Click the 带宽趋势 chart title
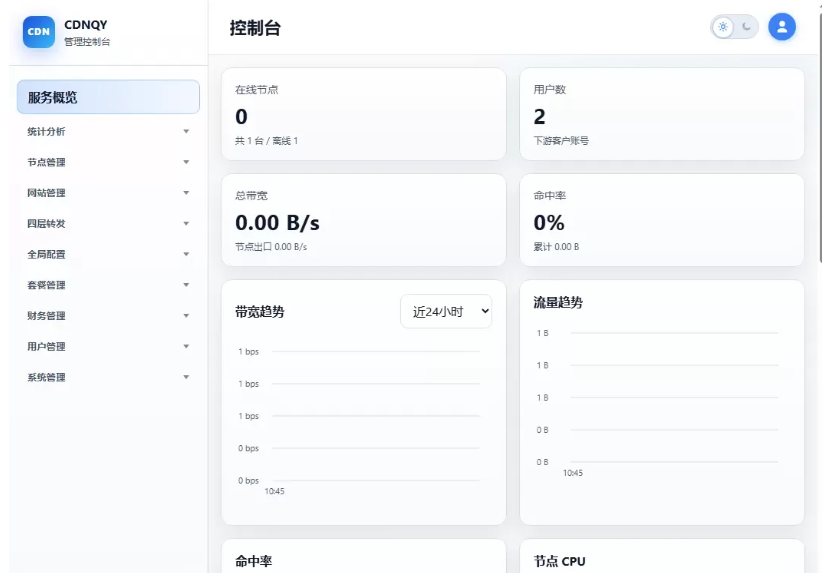Image resolution: width=822 pixels, height=573 pixels. 259,312
